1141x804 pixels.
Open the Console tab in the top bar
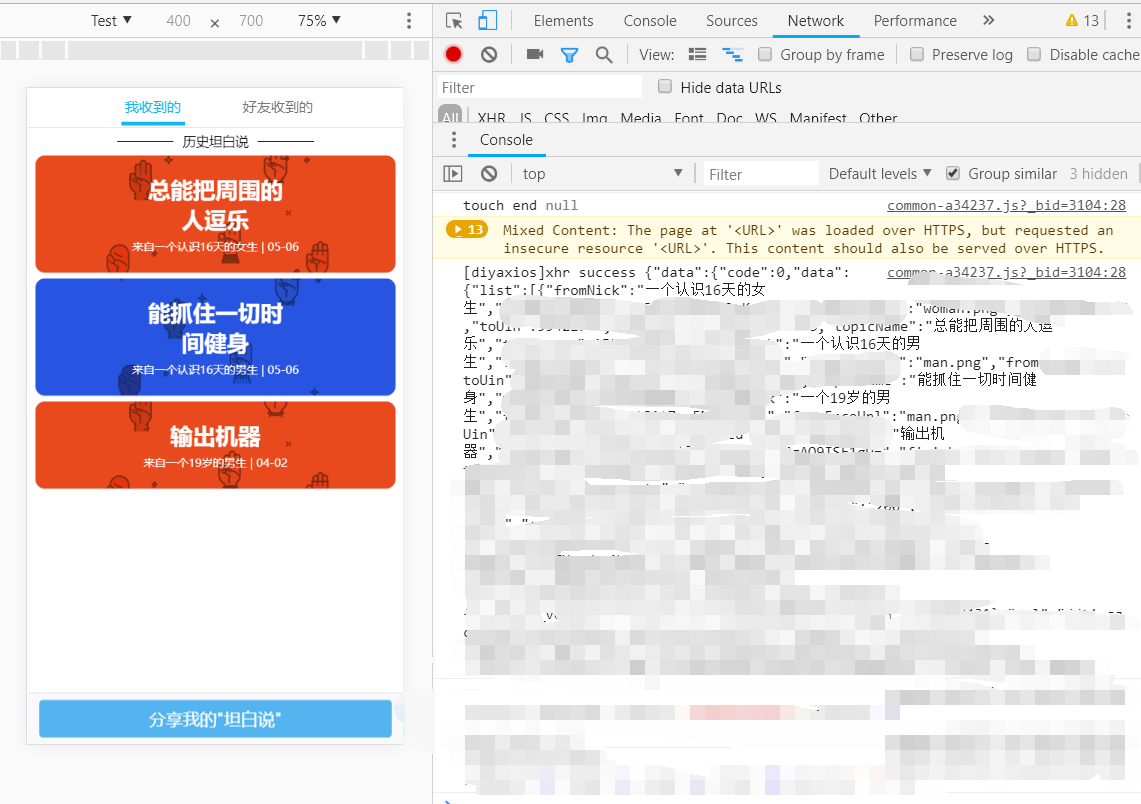click(650, 21)
